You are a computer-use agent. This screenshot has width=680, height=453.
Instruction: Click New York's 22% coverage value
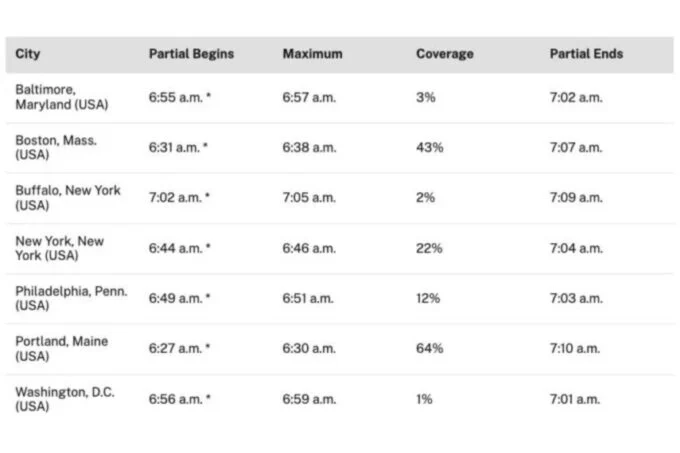(x=429, y=248)
